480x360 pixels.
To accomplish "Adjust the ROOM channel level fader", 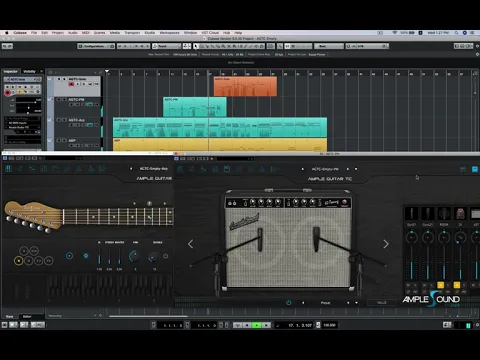I will [x=444, y=263].
